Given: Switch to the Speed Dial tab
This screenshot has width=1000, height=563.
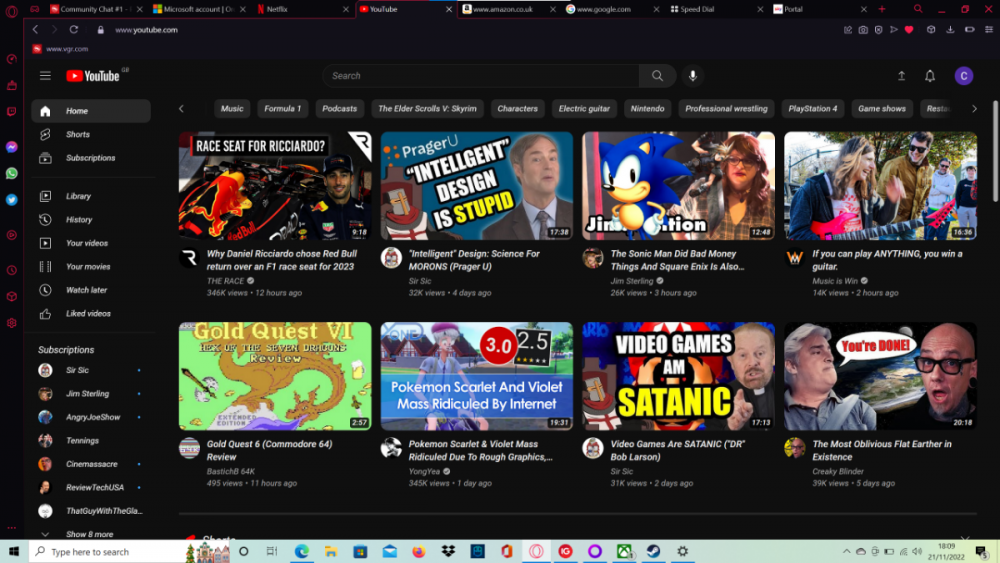Looking at the screenshot, I should (x=714, y=10).
